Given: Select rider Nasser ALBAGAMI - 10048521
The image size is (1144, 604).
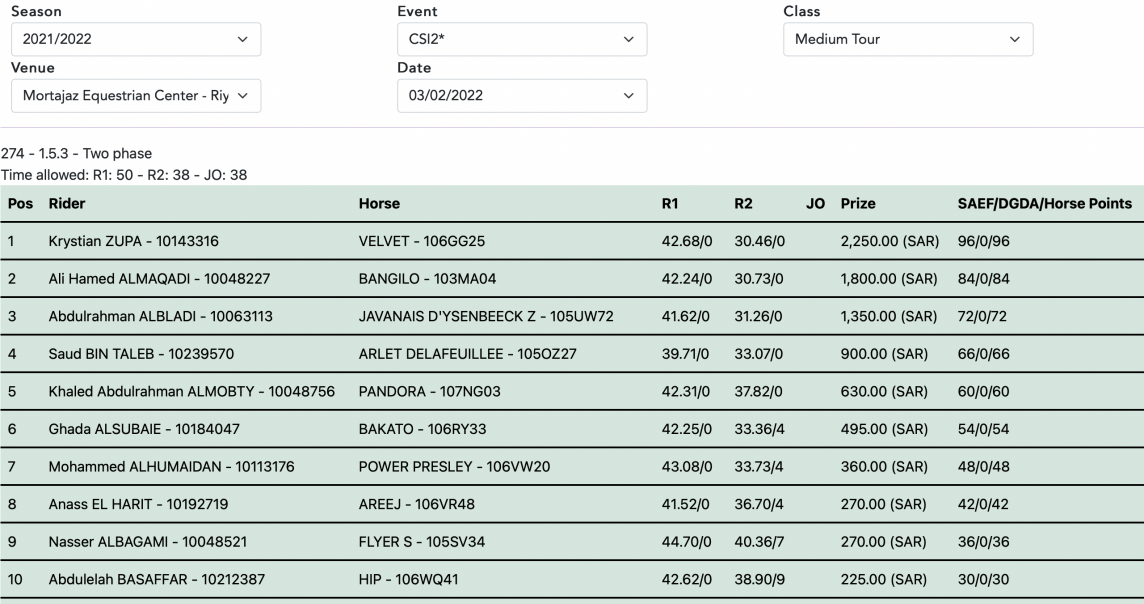Looking at the screenshot, I should click(148, 542).
